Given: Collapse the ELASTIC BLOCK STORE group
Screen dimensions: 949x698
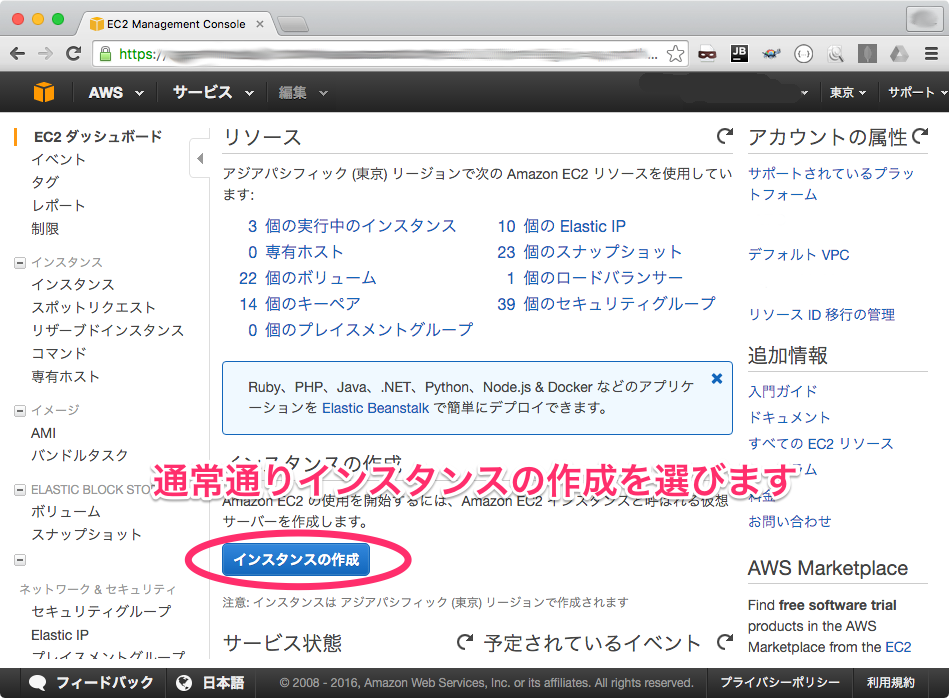Looking at the screenshot, I should pyautogui.click(x=20, y=490).
